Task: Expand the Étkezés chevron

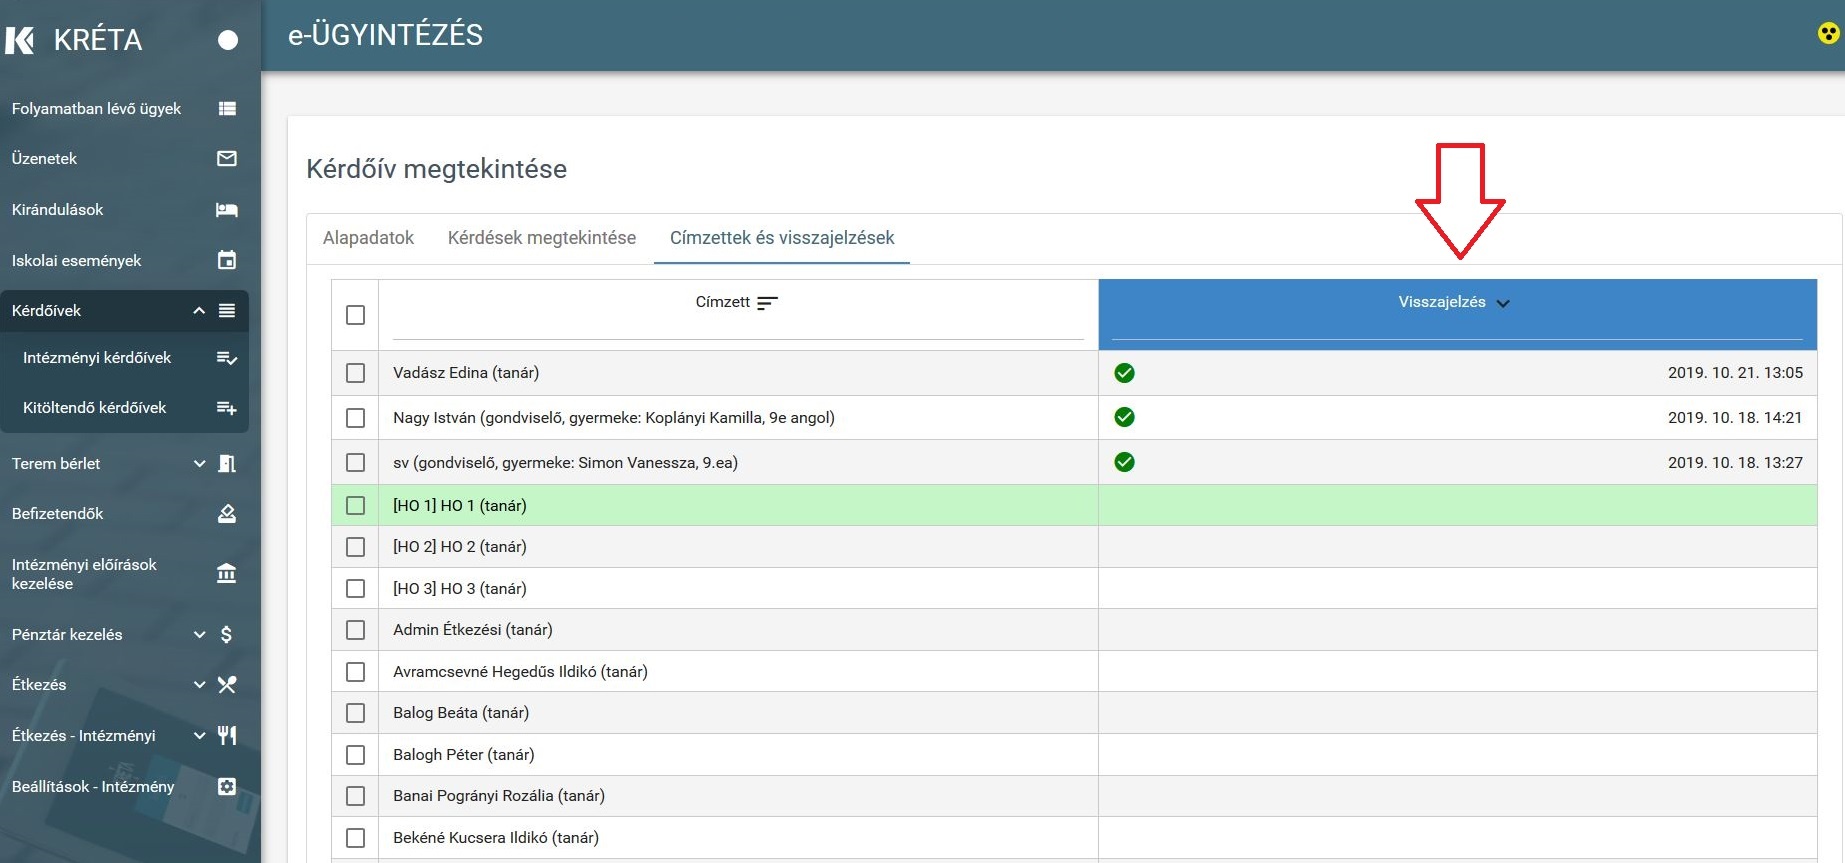Action: (x=199, y=685)
